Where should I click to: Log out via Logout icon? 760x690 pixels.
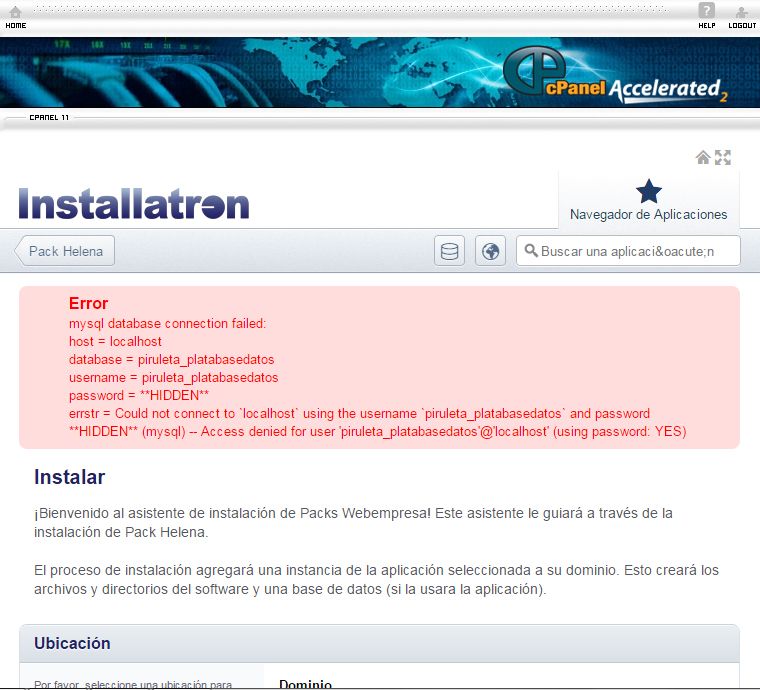point(742,17)
